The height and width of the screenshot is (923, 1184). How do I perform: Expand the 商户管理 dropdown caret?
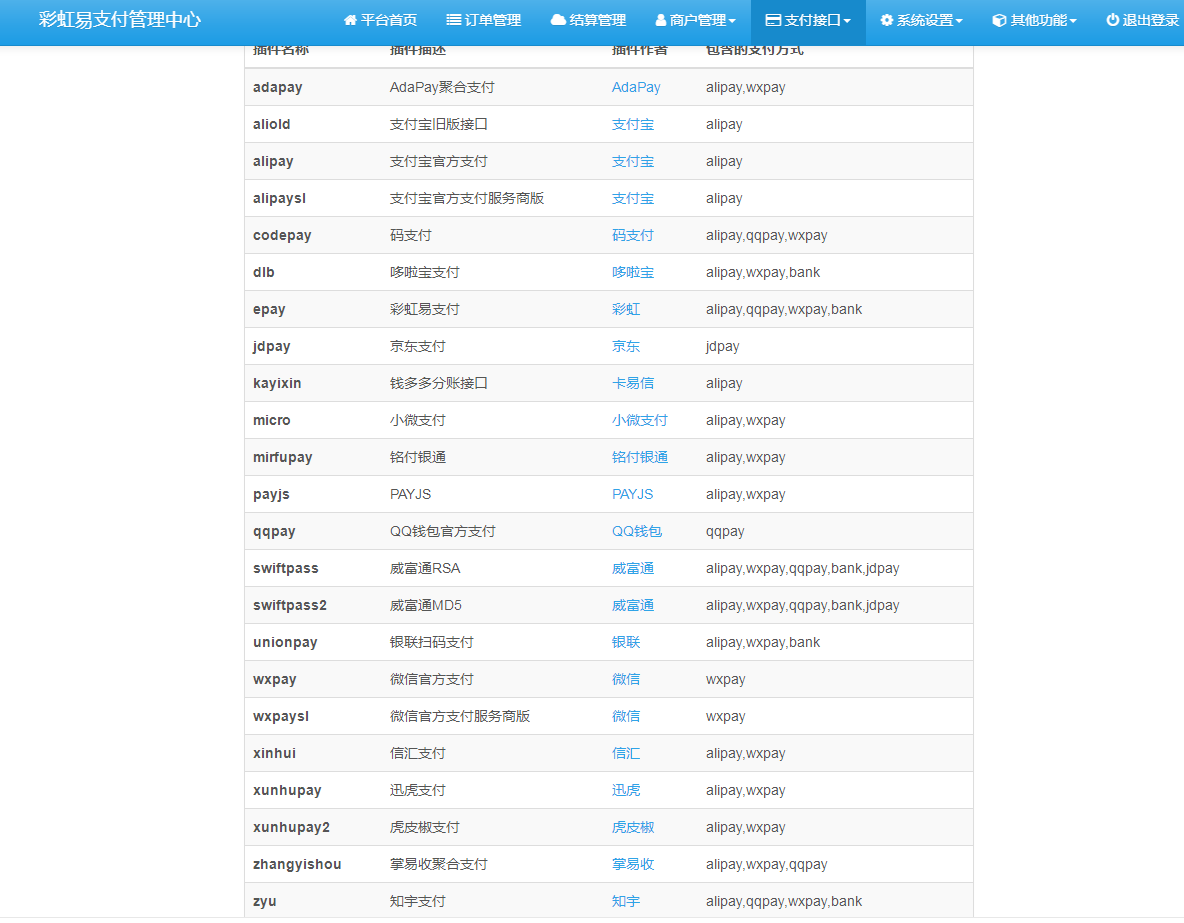click(732, 21)
